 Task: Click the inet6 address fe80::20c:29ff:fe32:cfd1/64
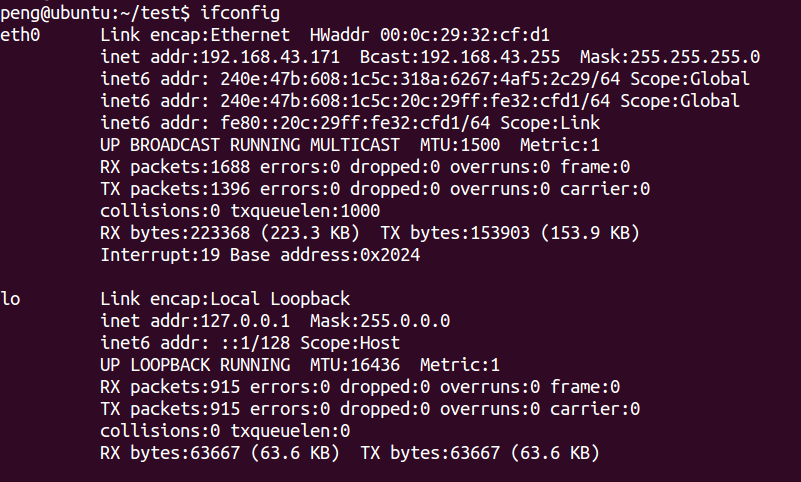coord(355,123)
